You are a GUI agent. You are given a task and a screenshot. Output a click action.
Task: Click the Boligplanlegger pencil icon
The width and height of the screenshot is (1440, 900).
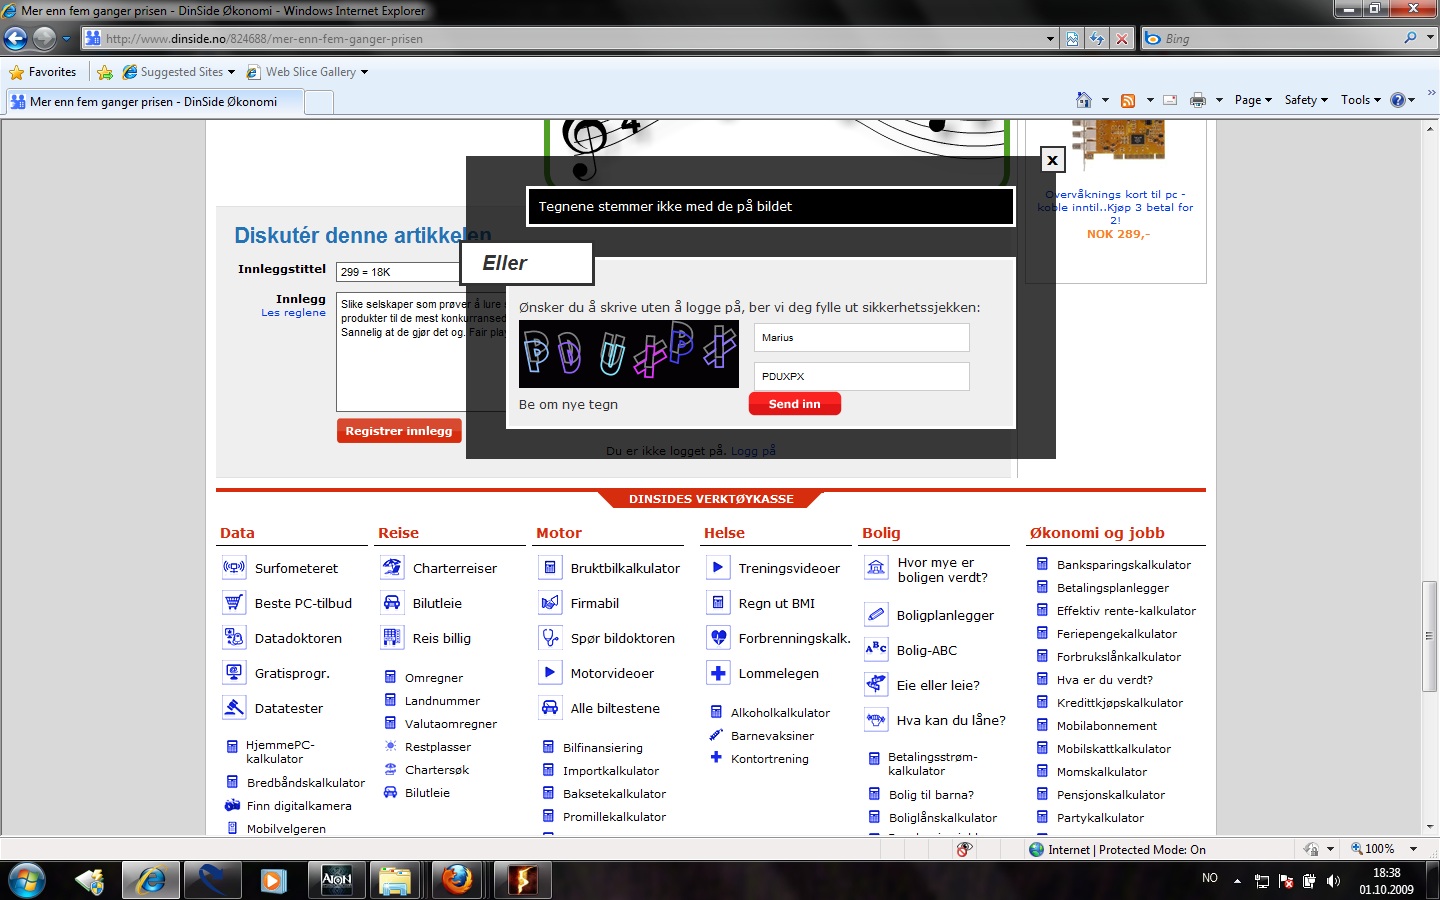[876, 614]
